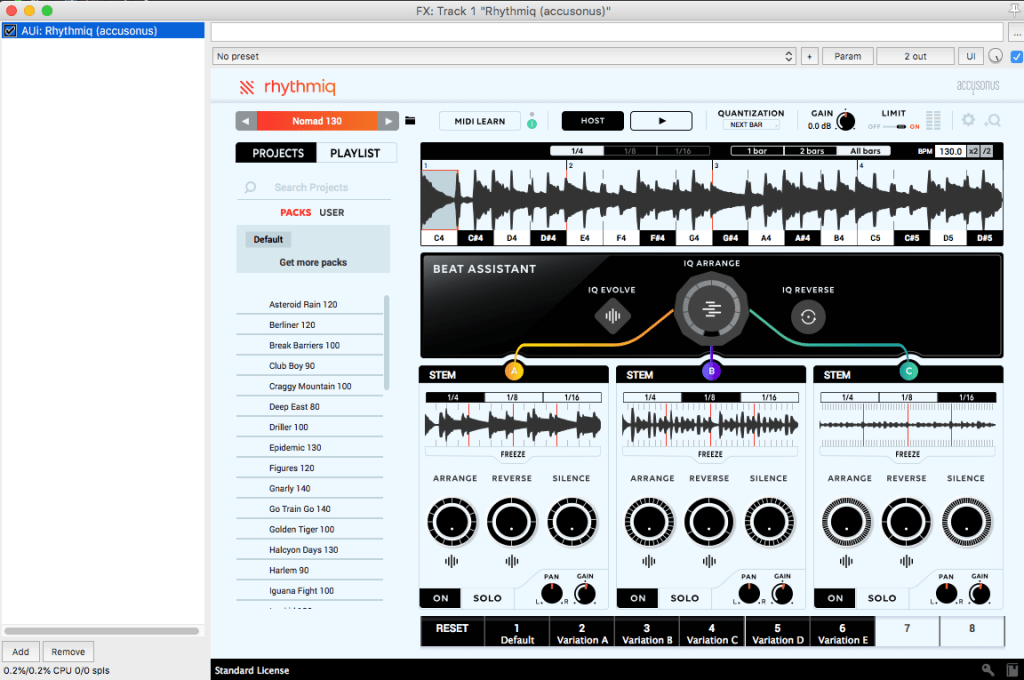The width and height of the screenshot is (1024, 680).
Task: Open the plugin settings gear
Action: pos(968,120)
